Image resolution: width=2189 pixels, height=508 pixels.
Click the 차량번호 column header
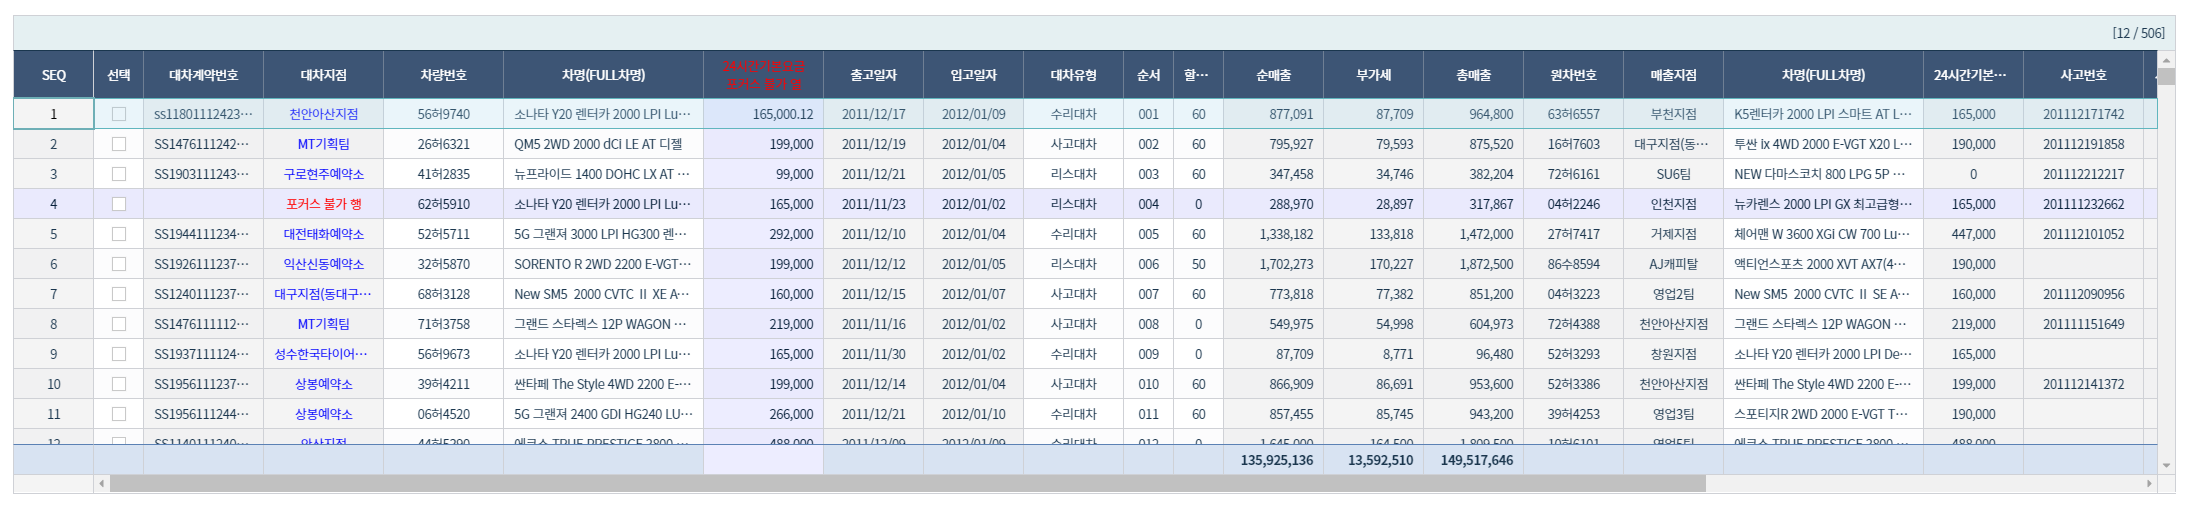point(443,75)
